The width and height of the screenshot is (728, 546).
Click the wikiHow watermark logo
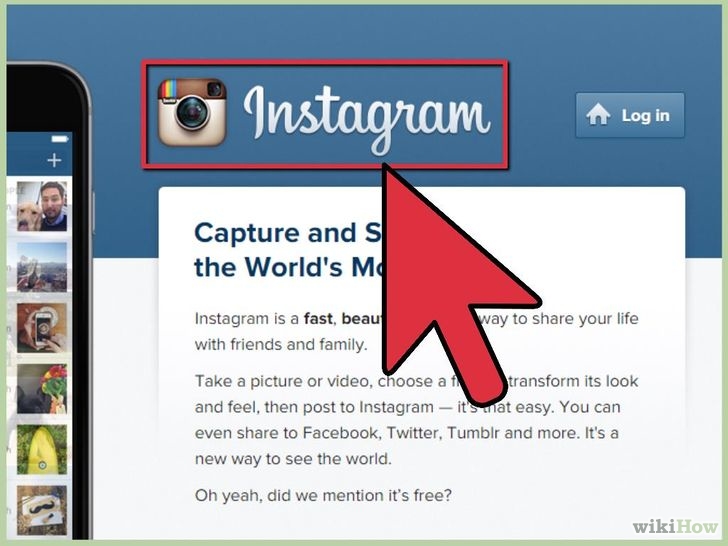pyautogui.click(x=676, y=526)
